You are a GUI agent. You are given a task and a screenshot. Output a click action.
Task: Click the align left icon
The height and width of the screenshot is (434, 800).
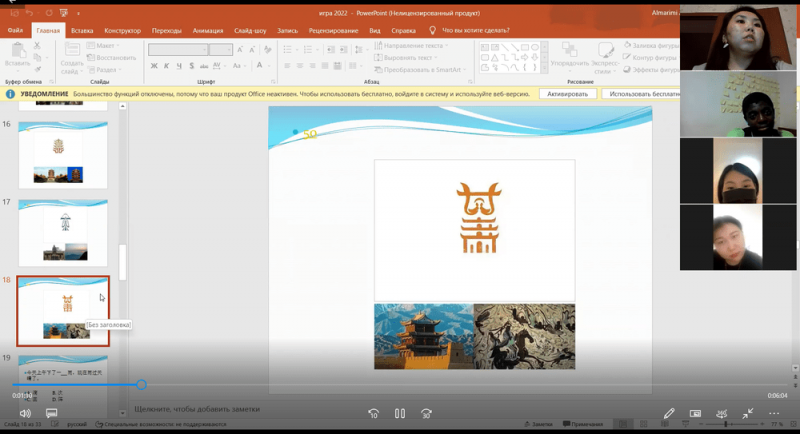[x=287, y=66]
